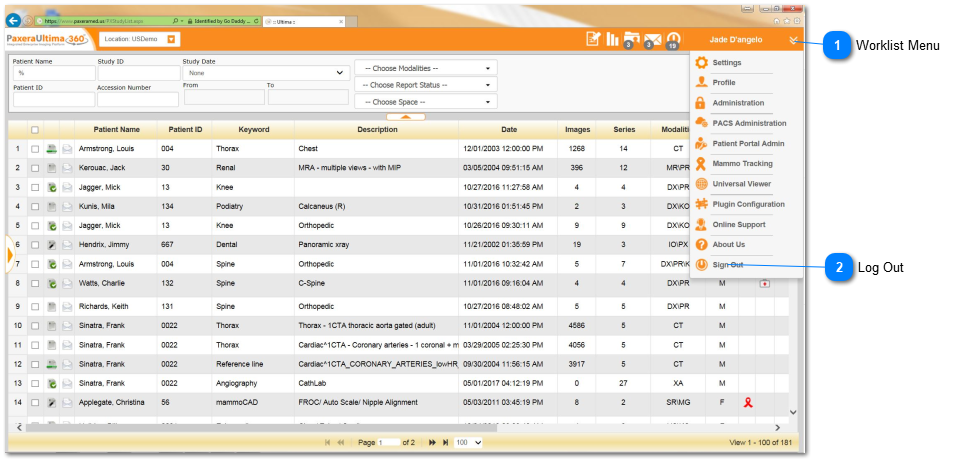956x462 pixels.
Task: Select Mammo Tracking menu entry
Action: point(743,163)
